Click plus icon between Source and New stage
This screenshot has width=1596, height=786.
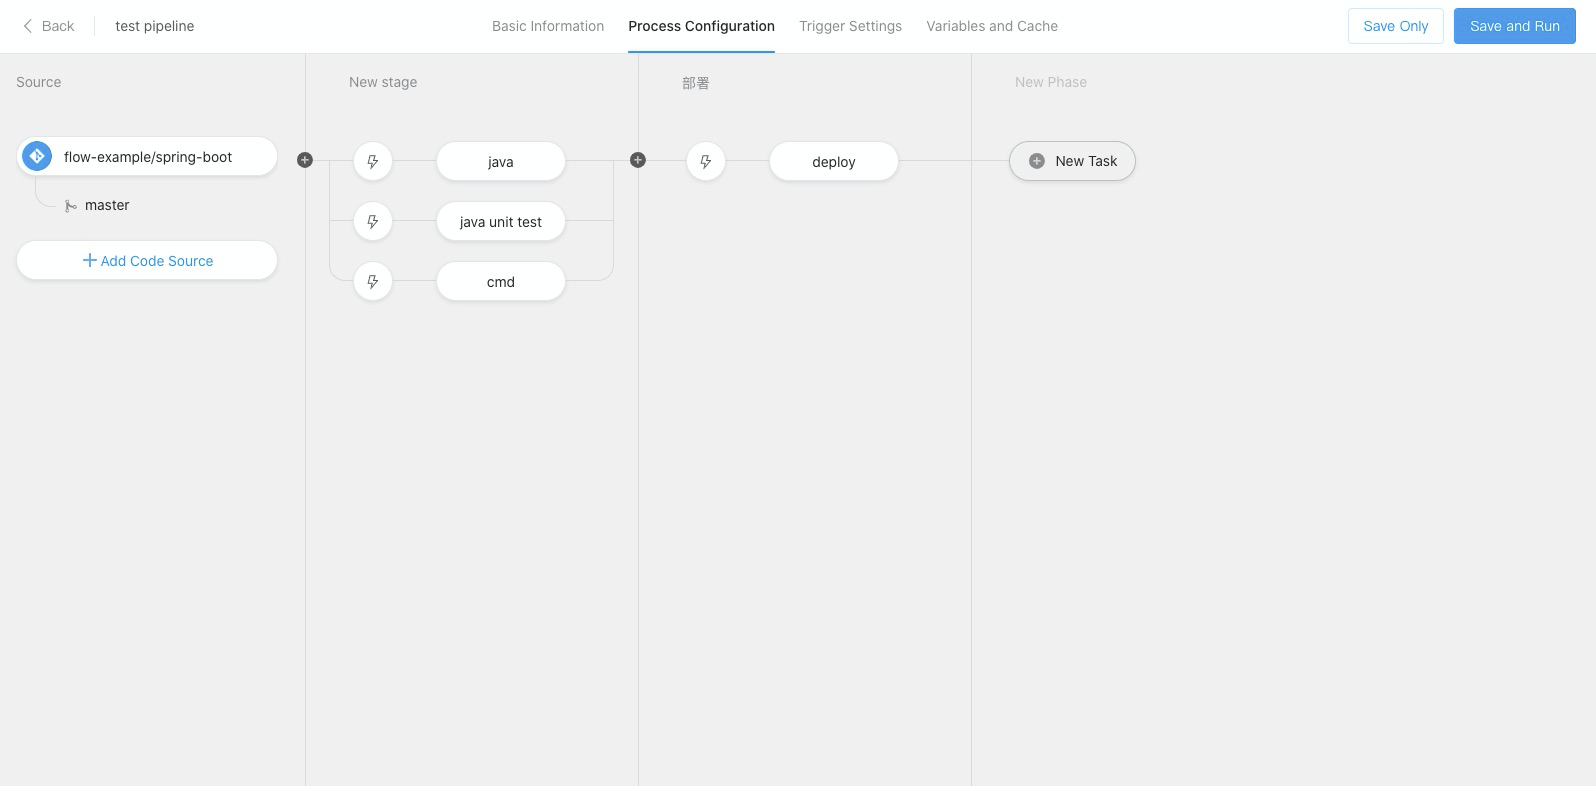[x=305, y=160]
